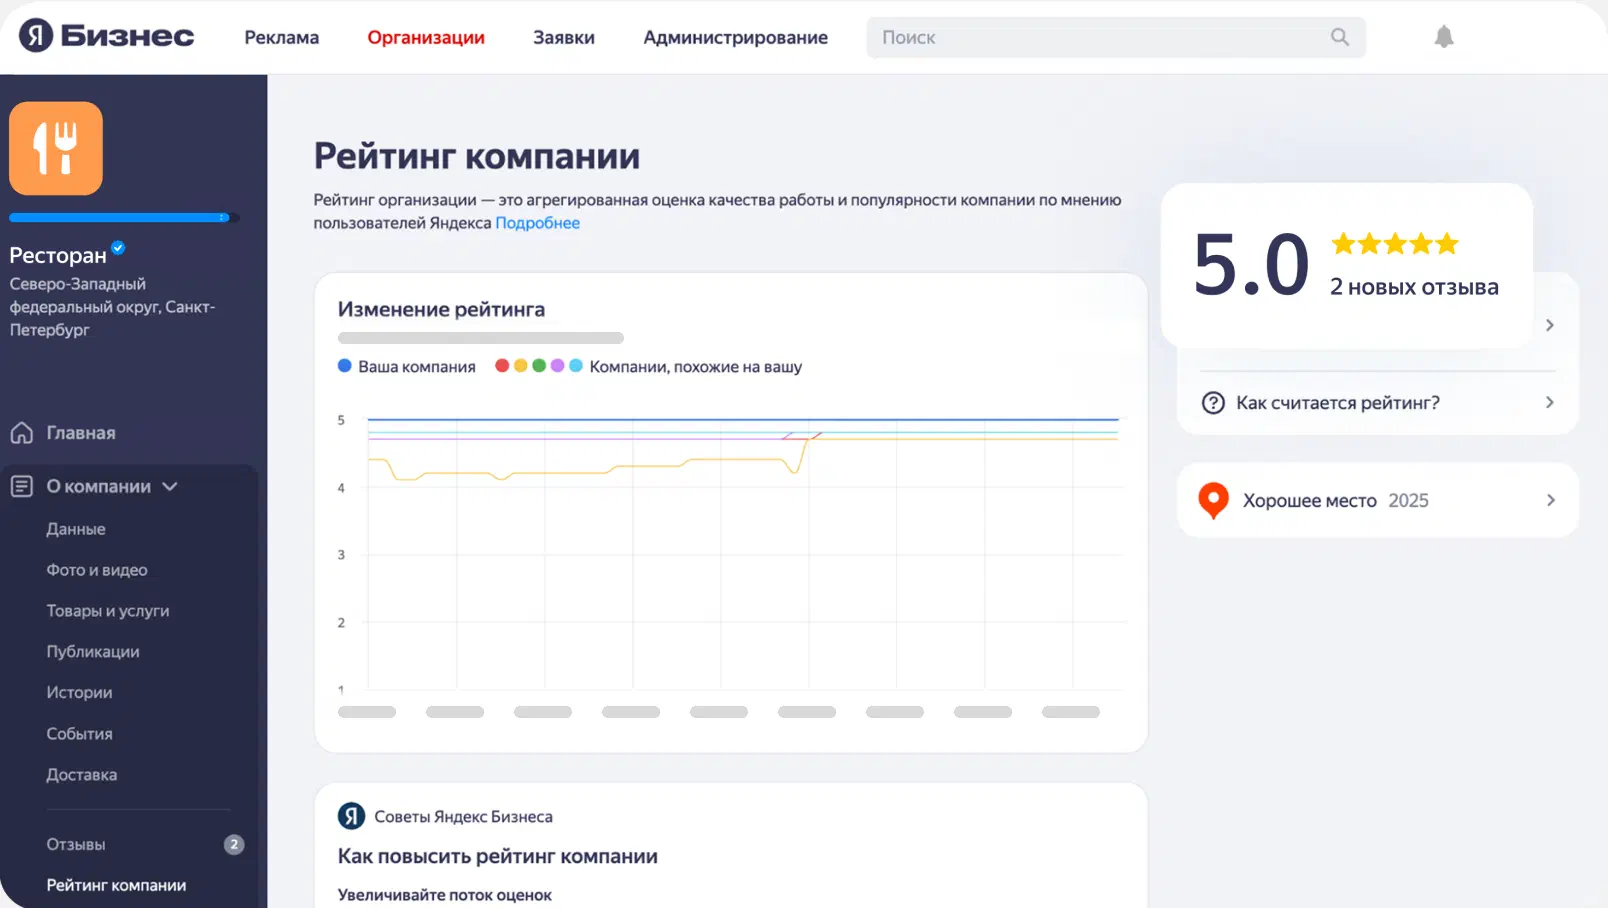Select Рейтинг компании in the sidebar

pos(116,886)
